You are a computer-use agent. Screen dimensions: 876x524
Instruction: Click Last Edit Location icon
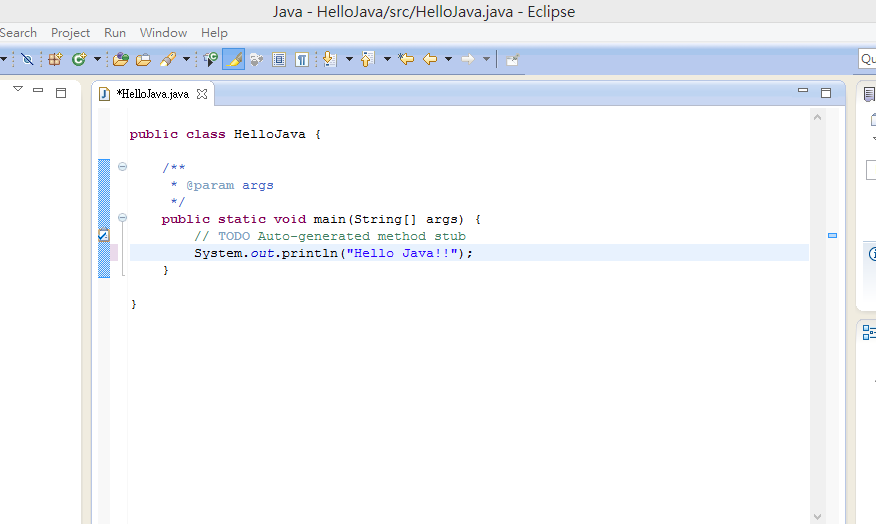[x=406, y=59]
